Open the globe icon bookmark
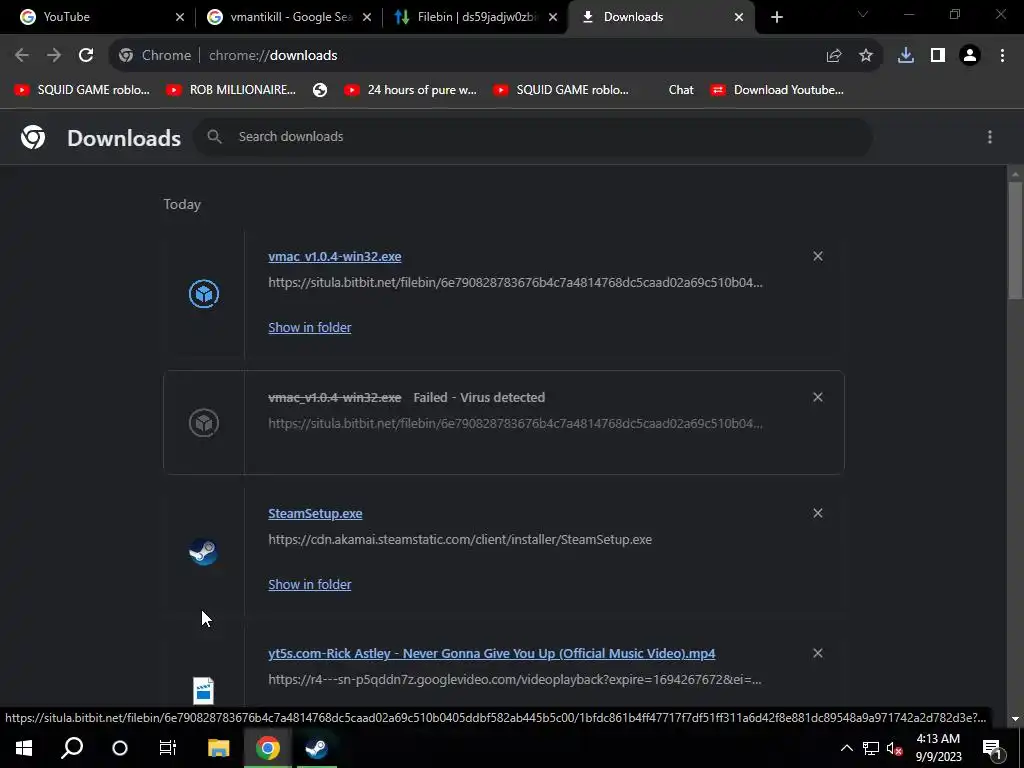The image size is (1024, 768). click(320, 90)
